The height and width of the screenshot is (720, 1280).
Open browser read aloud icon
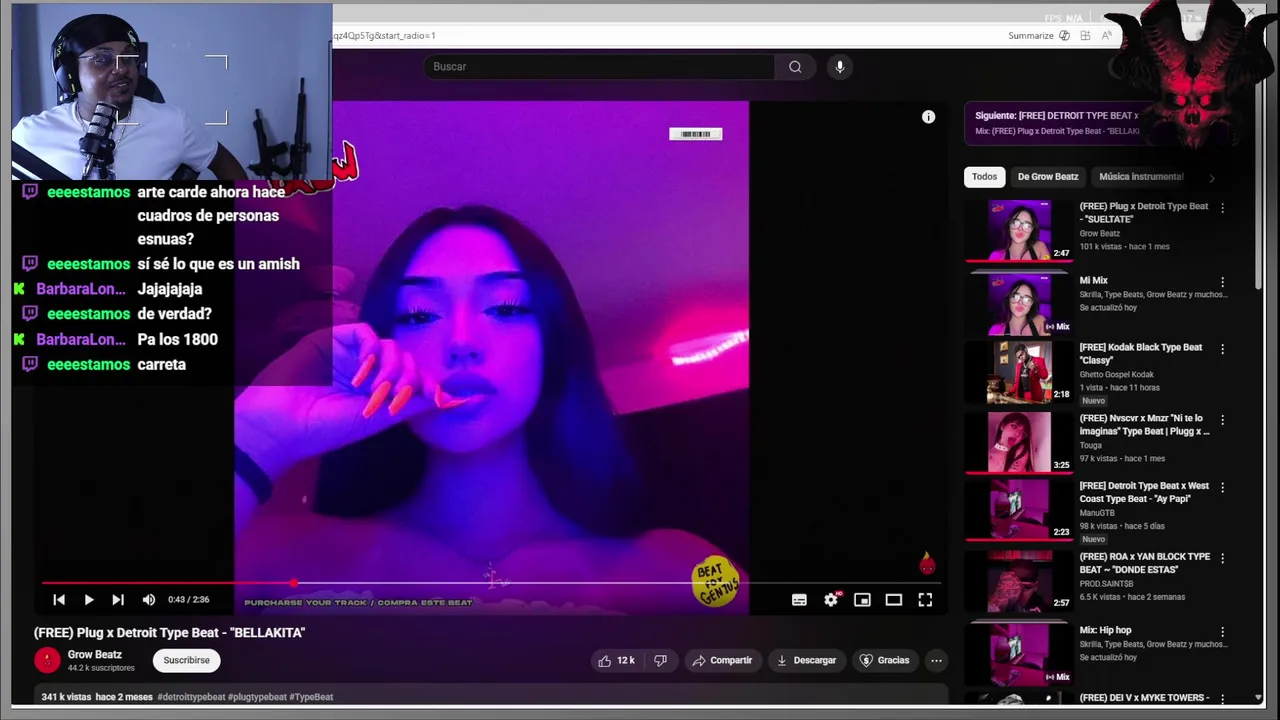1106,36
